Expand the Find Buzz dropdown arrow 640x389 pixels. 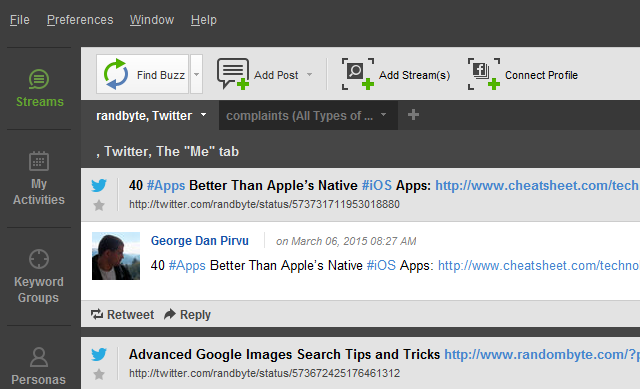[196, 74]
